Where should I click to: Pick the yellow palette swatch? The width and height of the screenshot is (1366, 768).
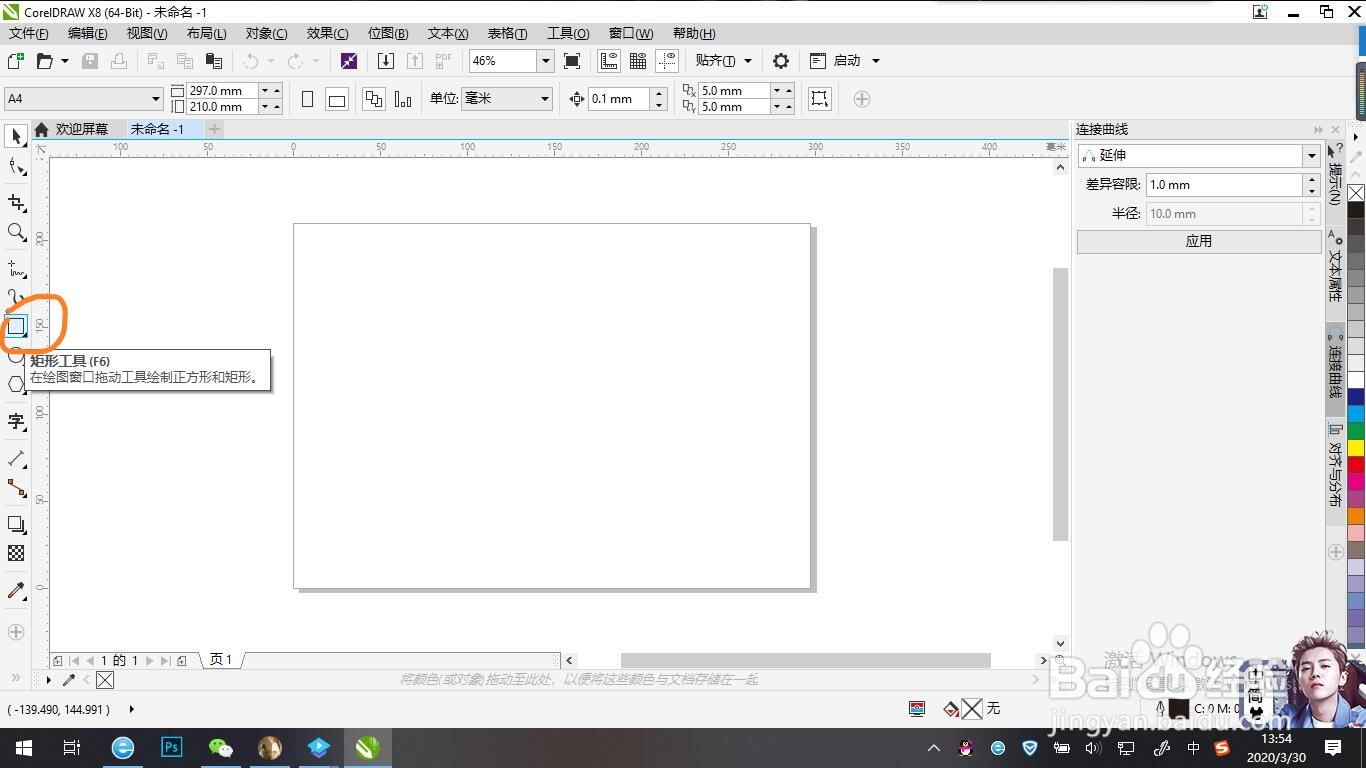point(1356,448)
